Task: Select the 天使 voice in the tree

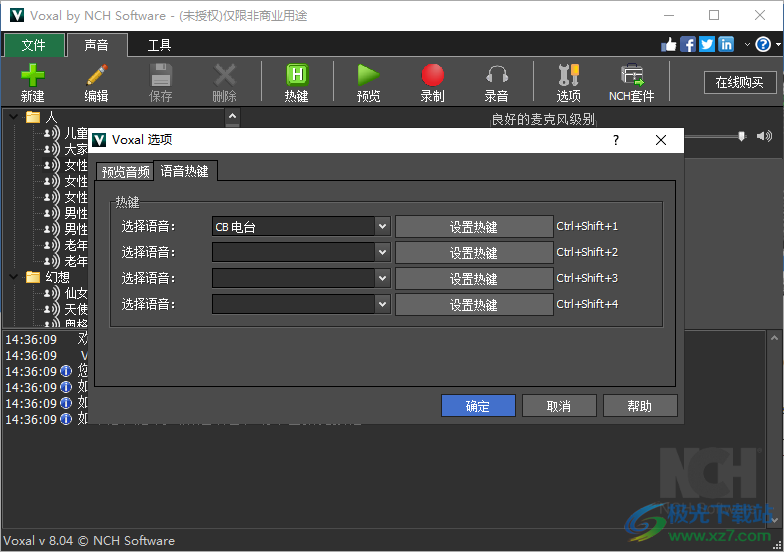Action: click(x=76, y=309)
